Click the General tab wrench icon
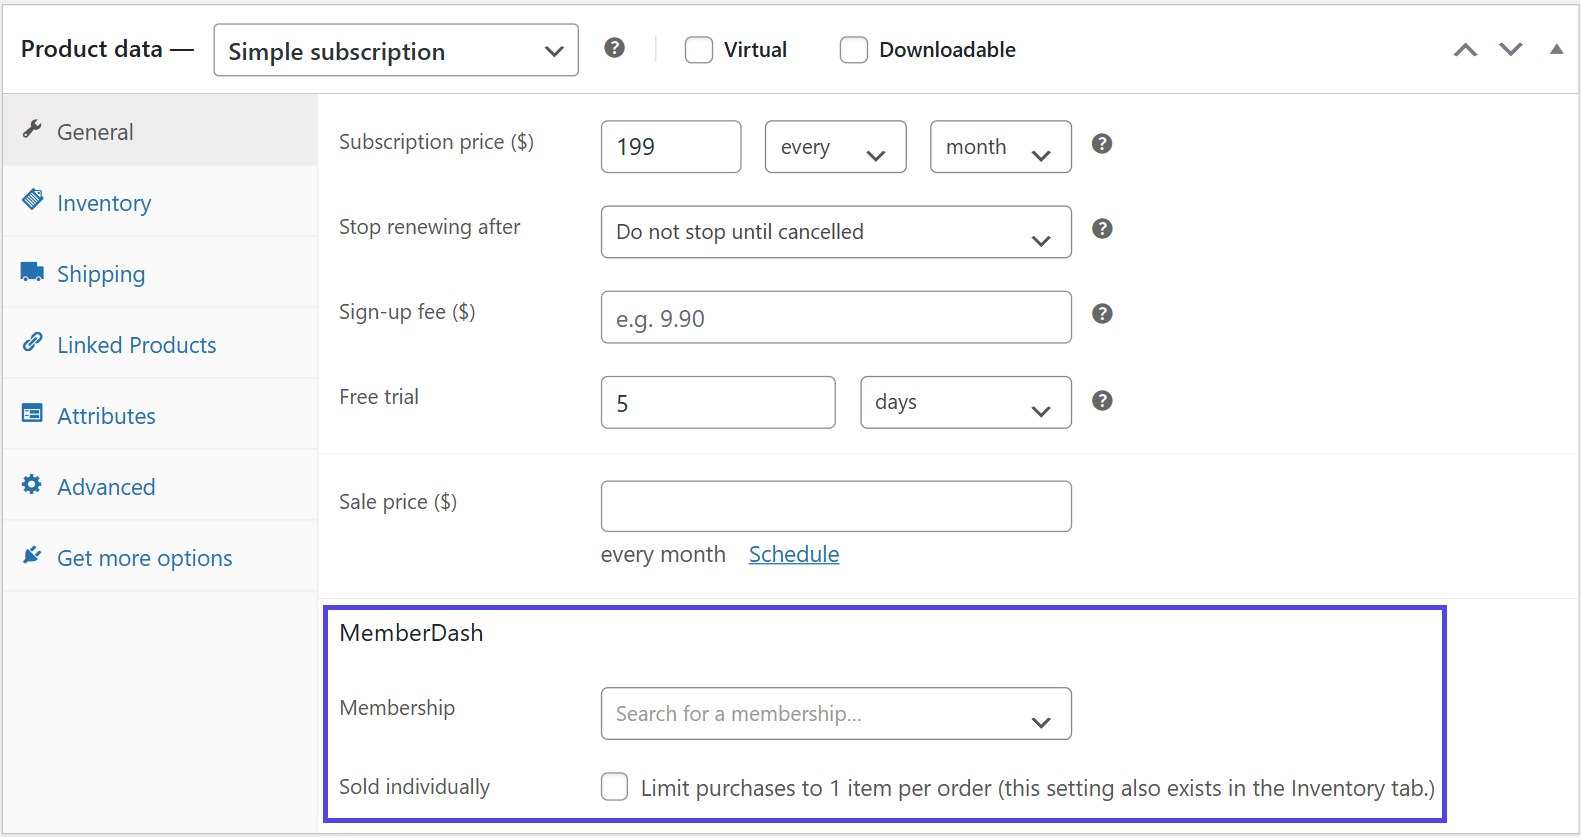Viewport: 1581px width, 837px height. point(32,129)
